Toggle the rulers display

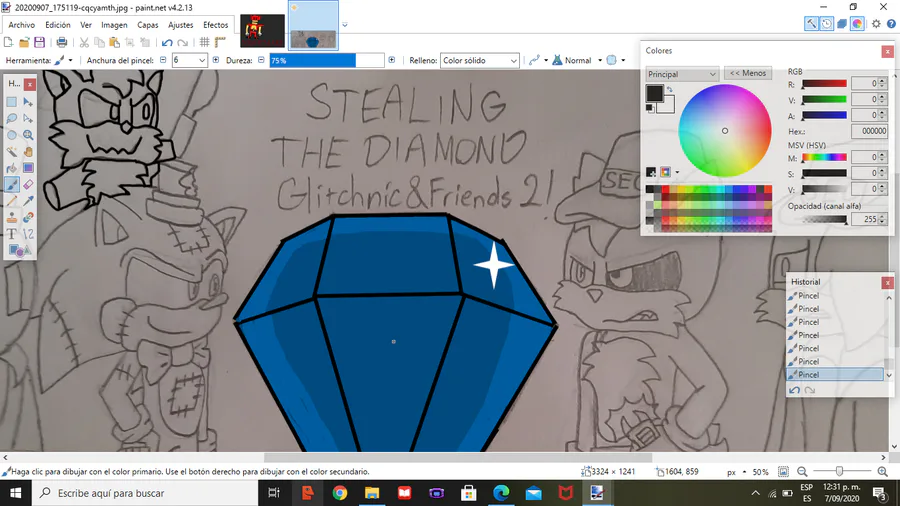pyautogui.click(x=220, y=42)
